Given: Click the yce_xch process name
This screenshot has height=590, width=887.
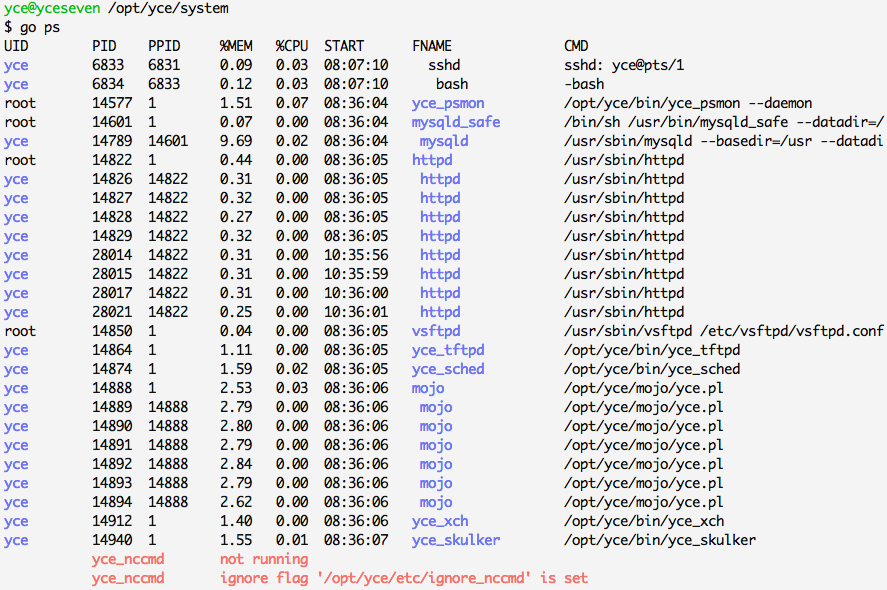Looking at the screenshot, I should pyautogui.click(x=440, y=521).
